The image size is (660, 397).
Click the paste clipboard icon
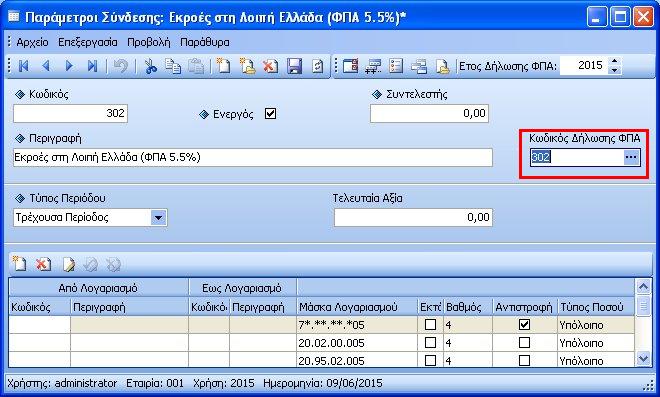[x=196, y=66]
